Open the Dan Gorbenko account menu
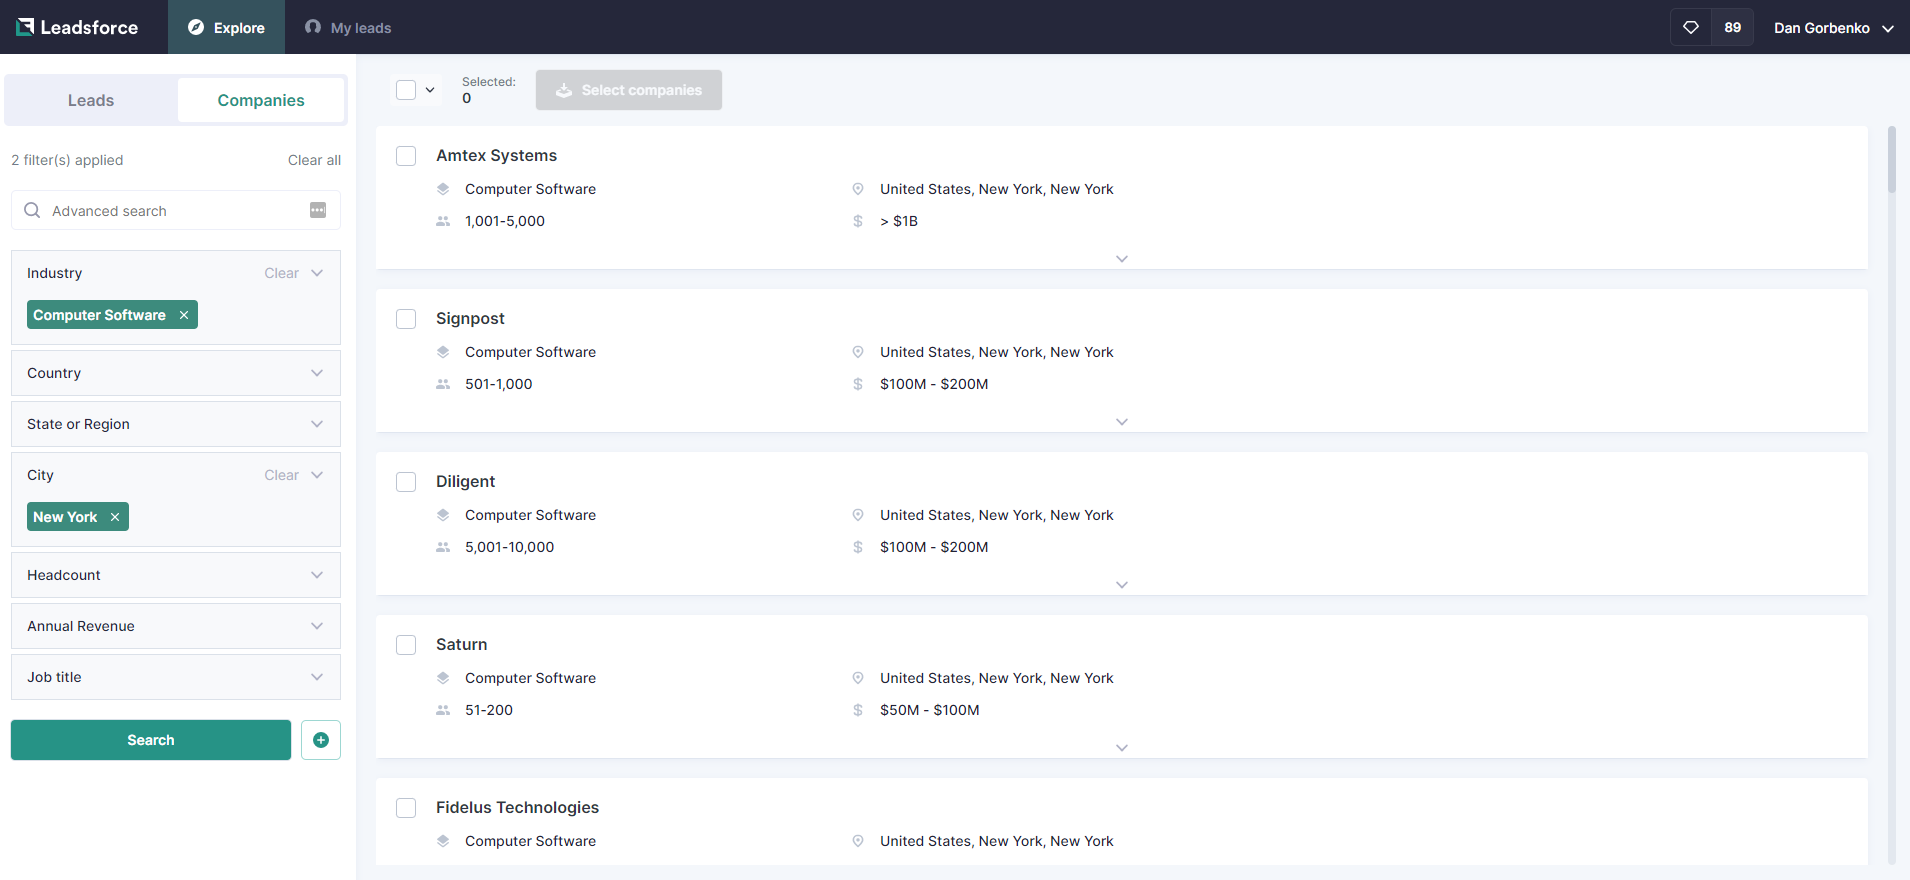 click(1833, 28)
